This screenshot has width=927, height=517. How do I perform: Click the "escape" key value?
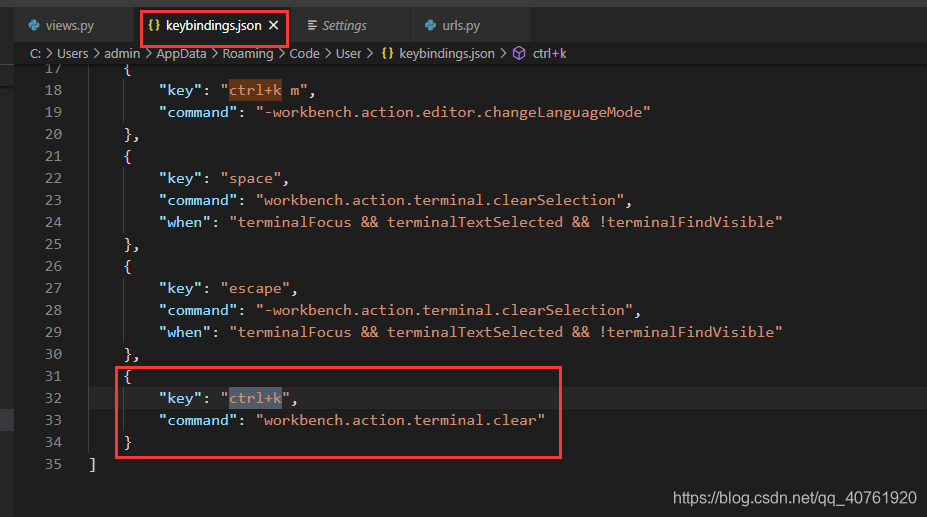[255, 288]
